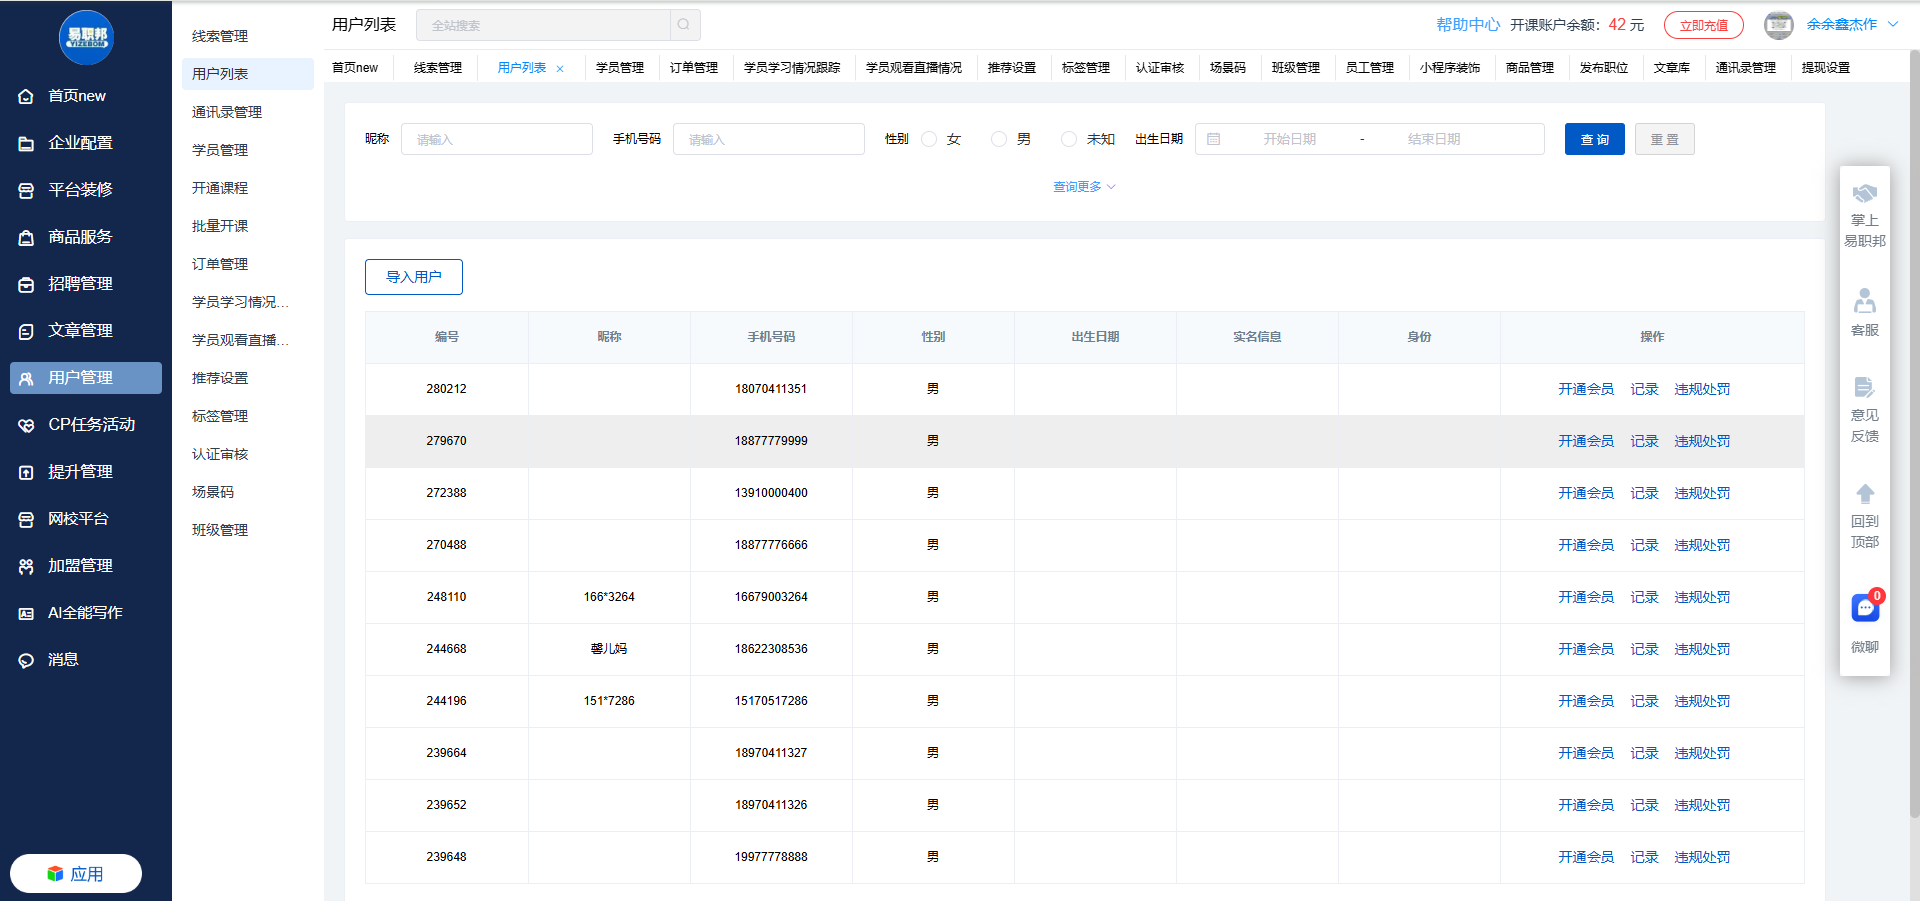Click the 手机号码 input field
Viewport: 1920px width, 901px height.
768,139
